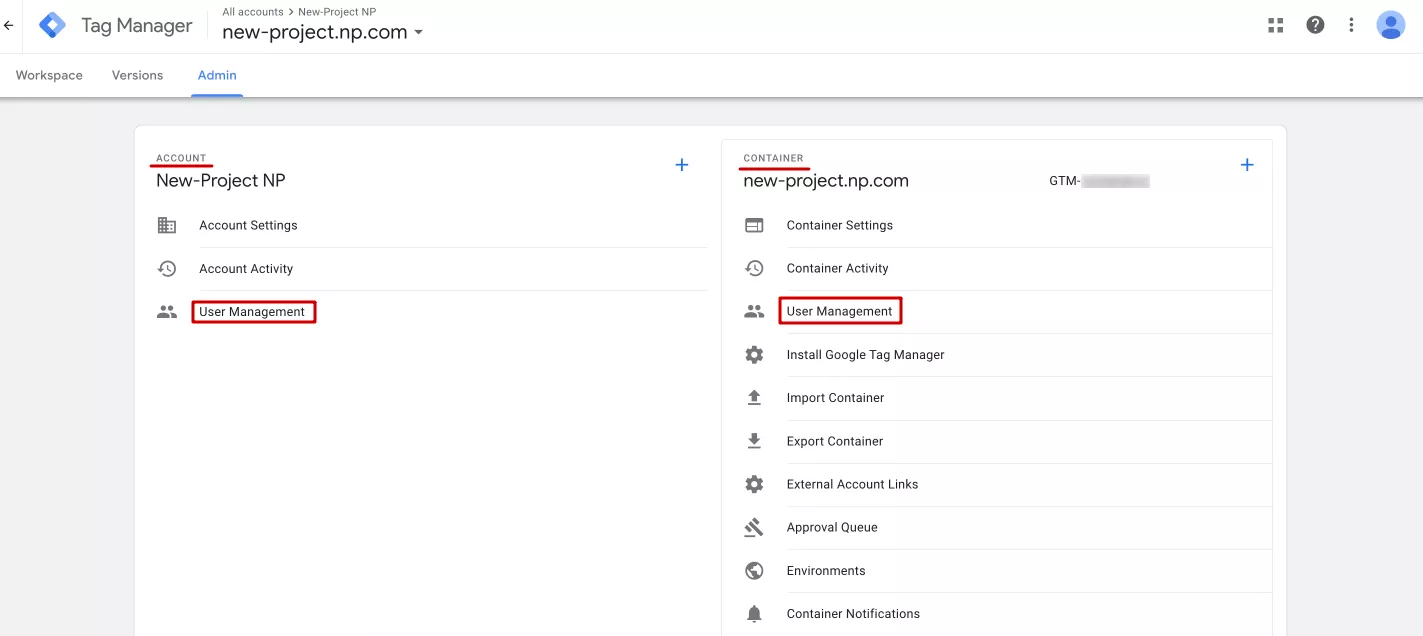Screen dimensions: 1423x636
Task: Open External Account Links
Action: point(852,484)
